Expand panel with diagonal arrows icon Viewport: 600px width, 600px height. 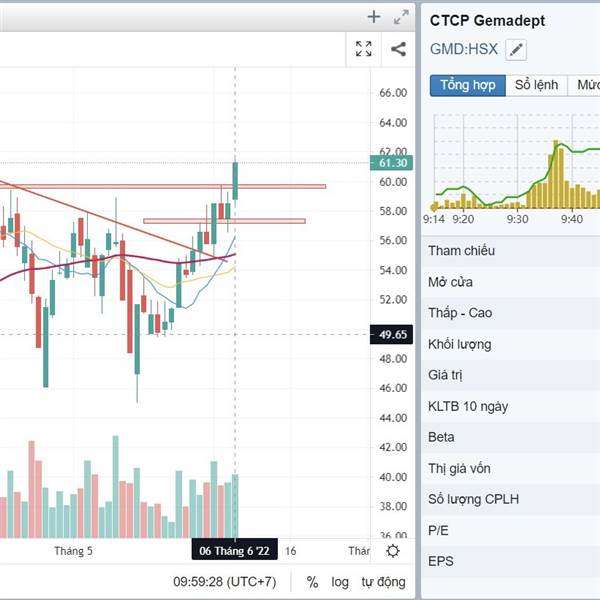tap(401, 16)
